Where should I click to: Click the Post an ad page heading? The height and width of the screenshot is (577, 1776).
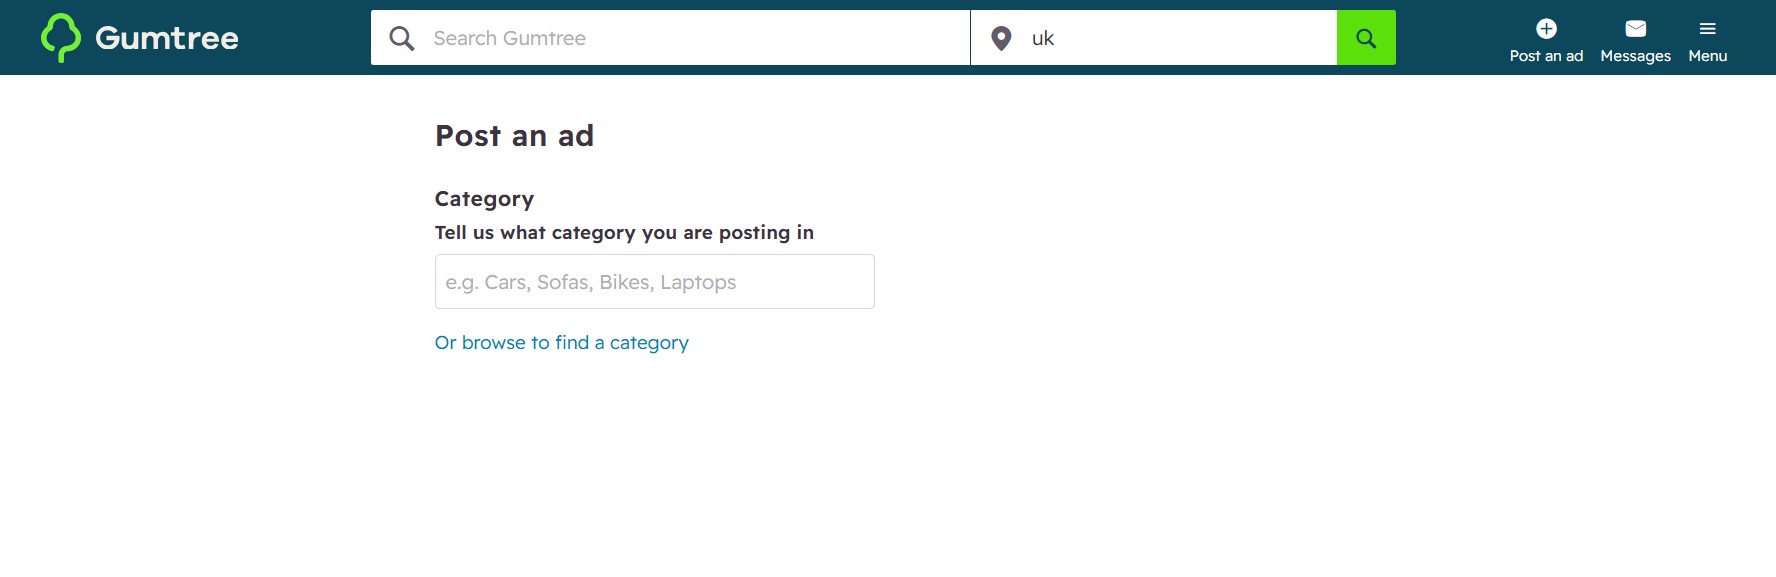[x=514, y=136]
